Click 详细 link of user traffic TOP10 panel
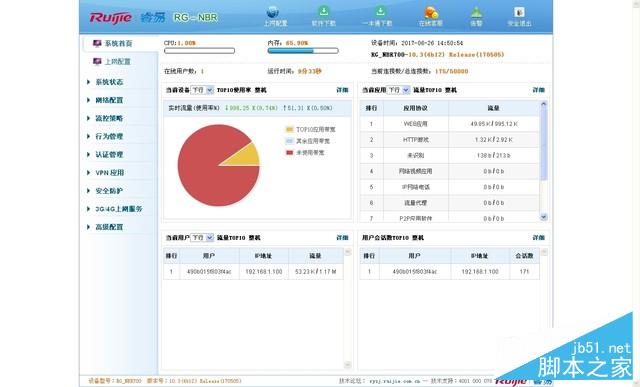 (x=342, y=238)
